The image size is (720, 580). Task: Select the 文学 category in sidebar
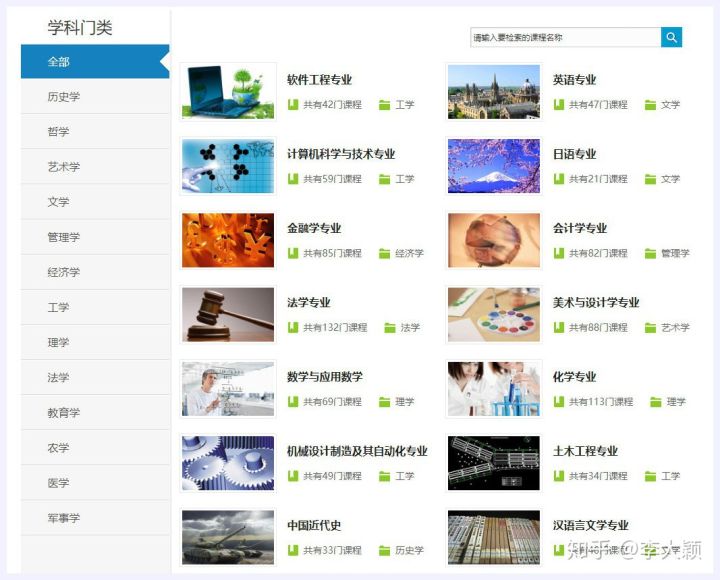(95, 202)
